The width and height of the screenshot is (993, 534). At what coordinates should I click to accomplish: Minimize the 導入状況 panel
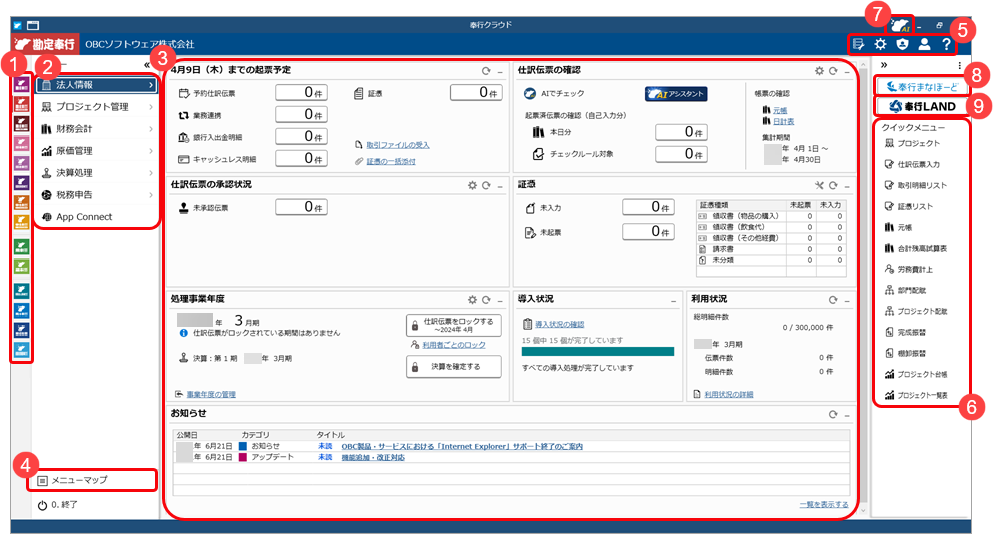click(673, 301)
